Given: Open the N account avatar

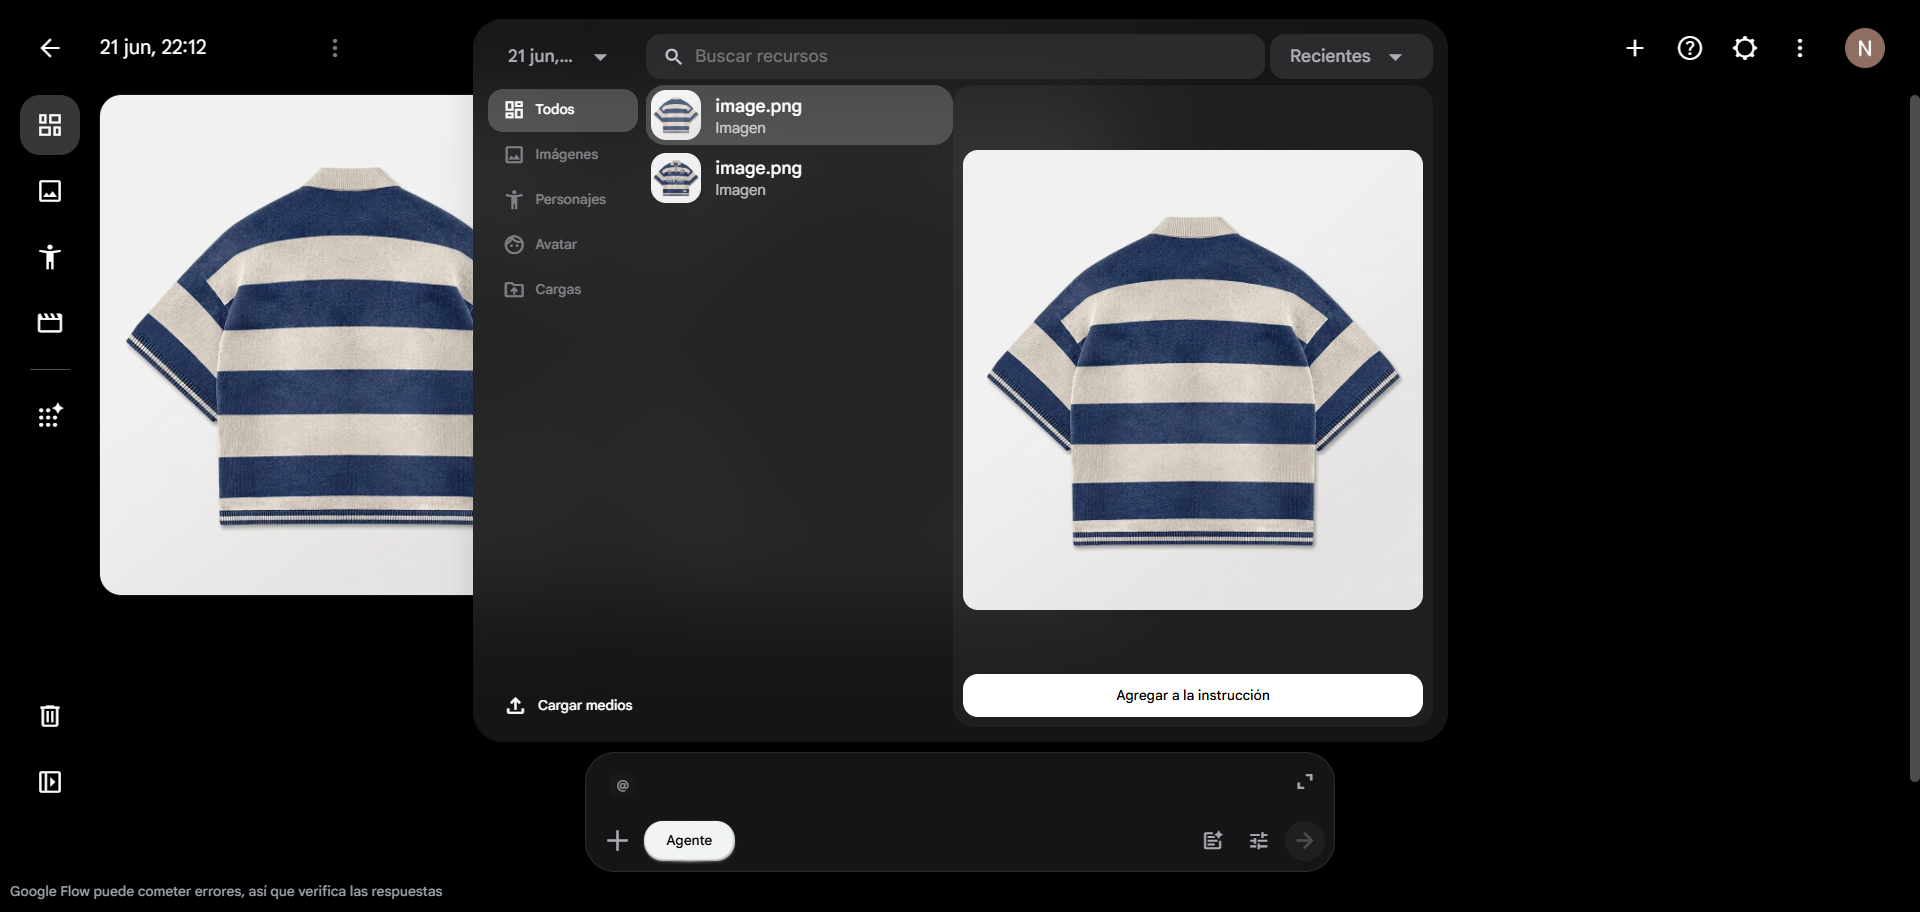Looking at the screenshot, I should tap(1865, 48).
